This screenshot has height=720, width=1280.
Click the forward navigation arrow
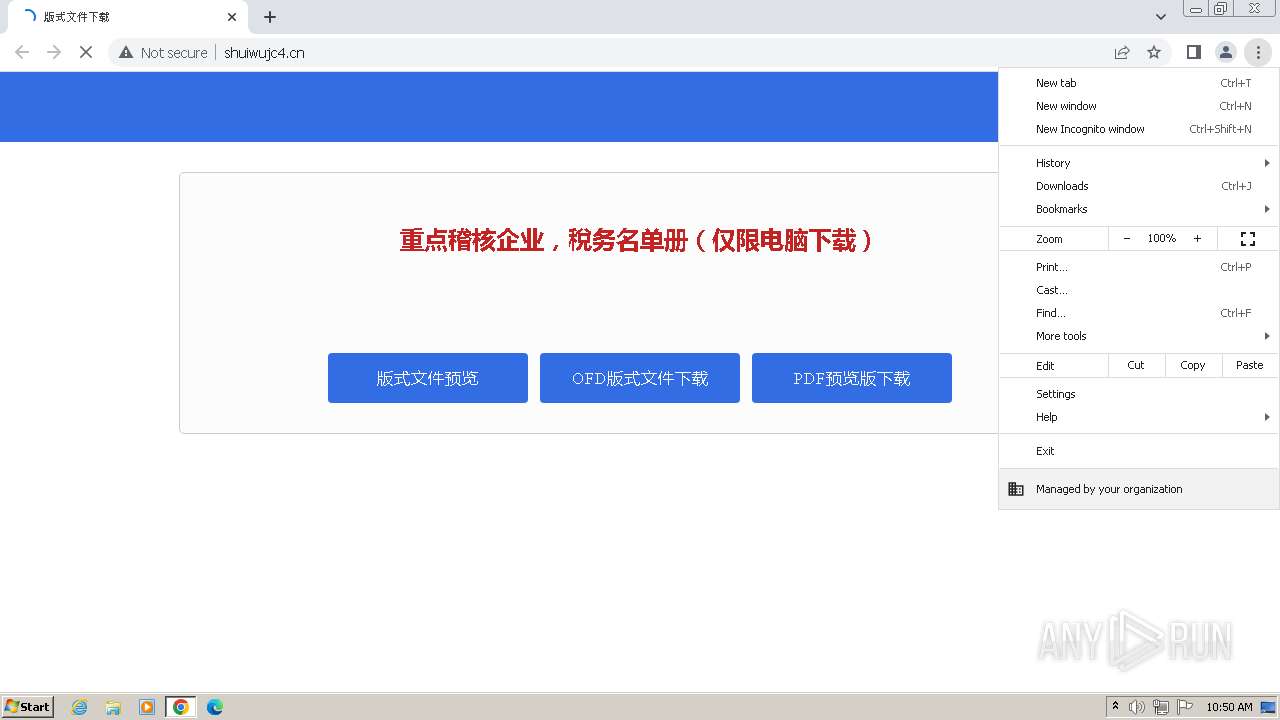coord(54,52)
